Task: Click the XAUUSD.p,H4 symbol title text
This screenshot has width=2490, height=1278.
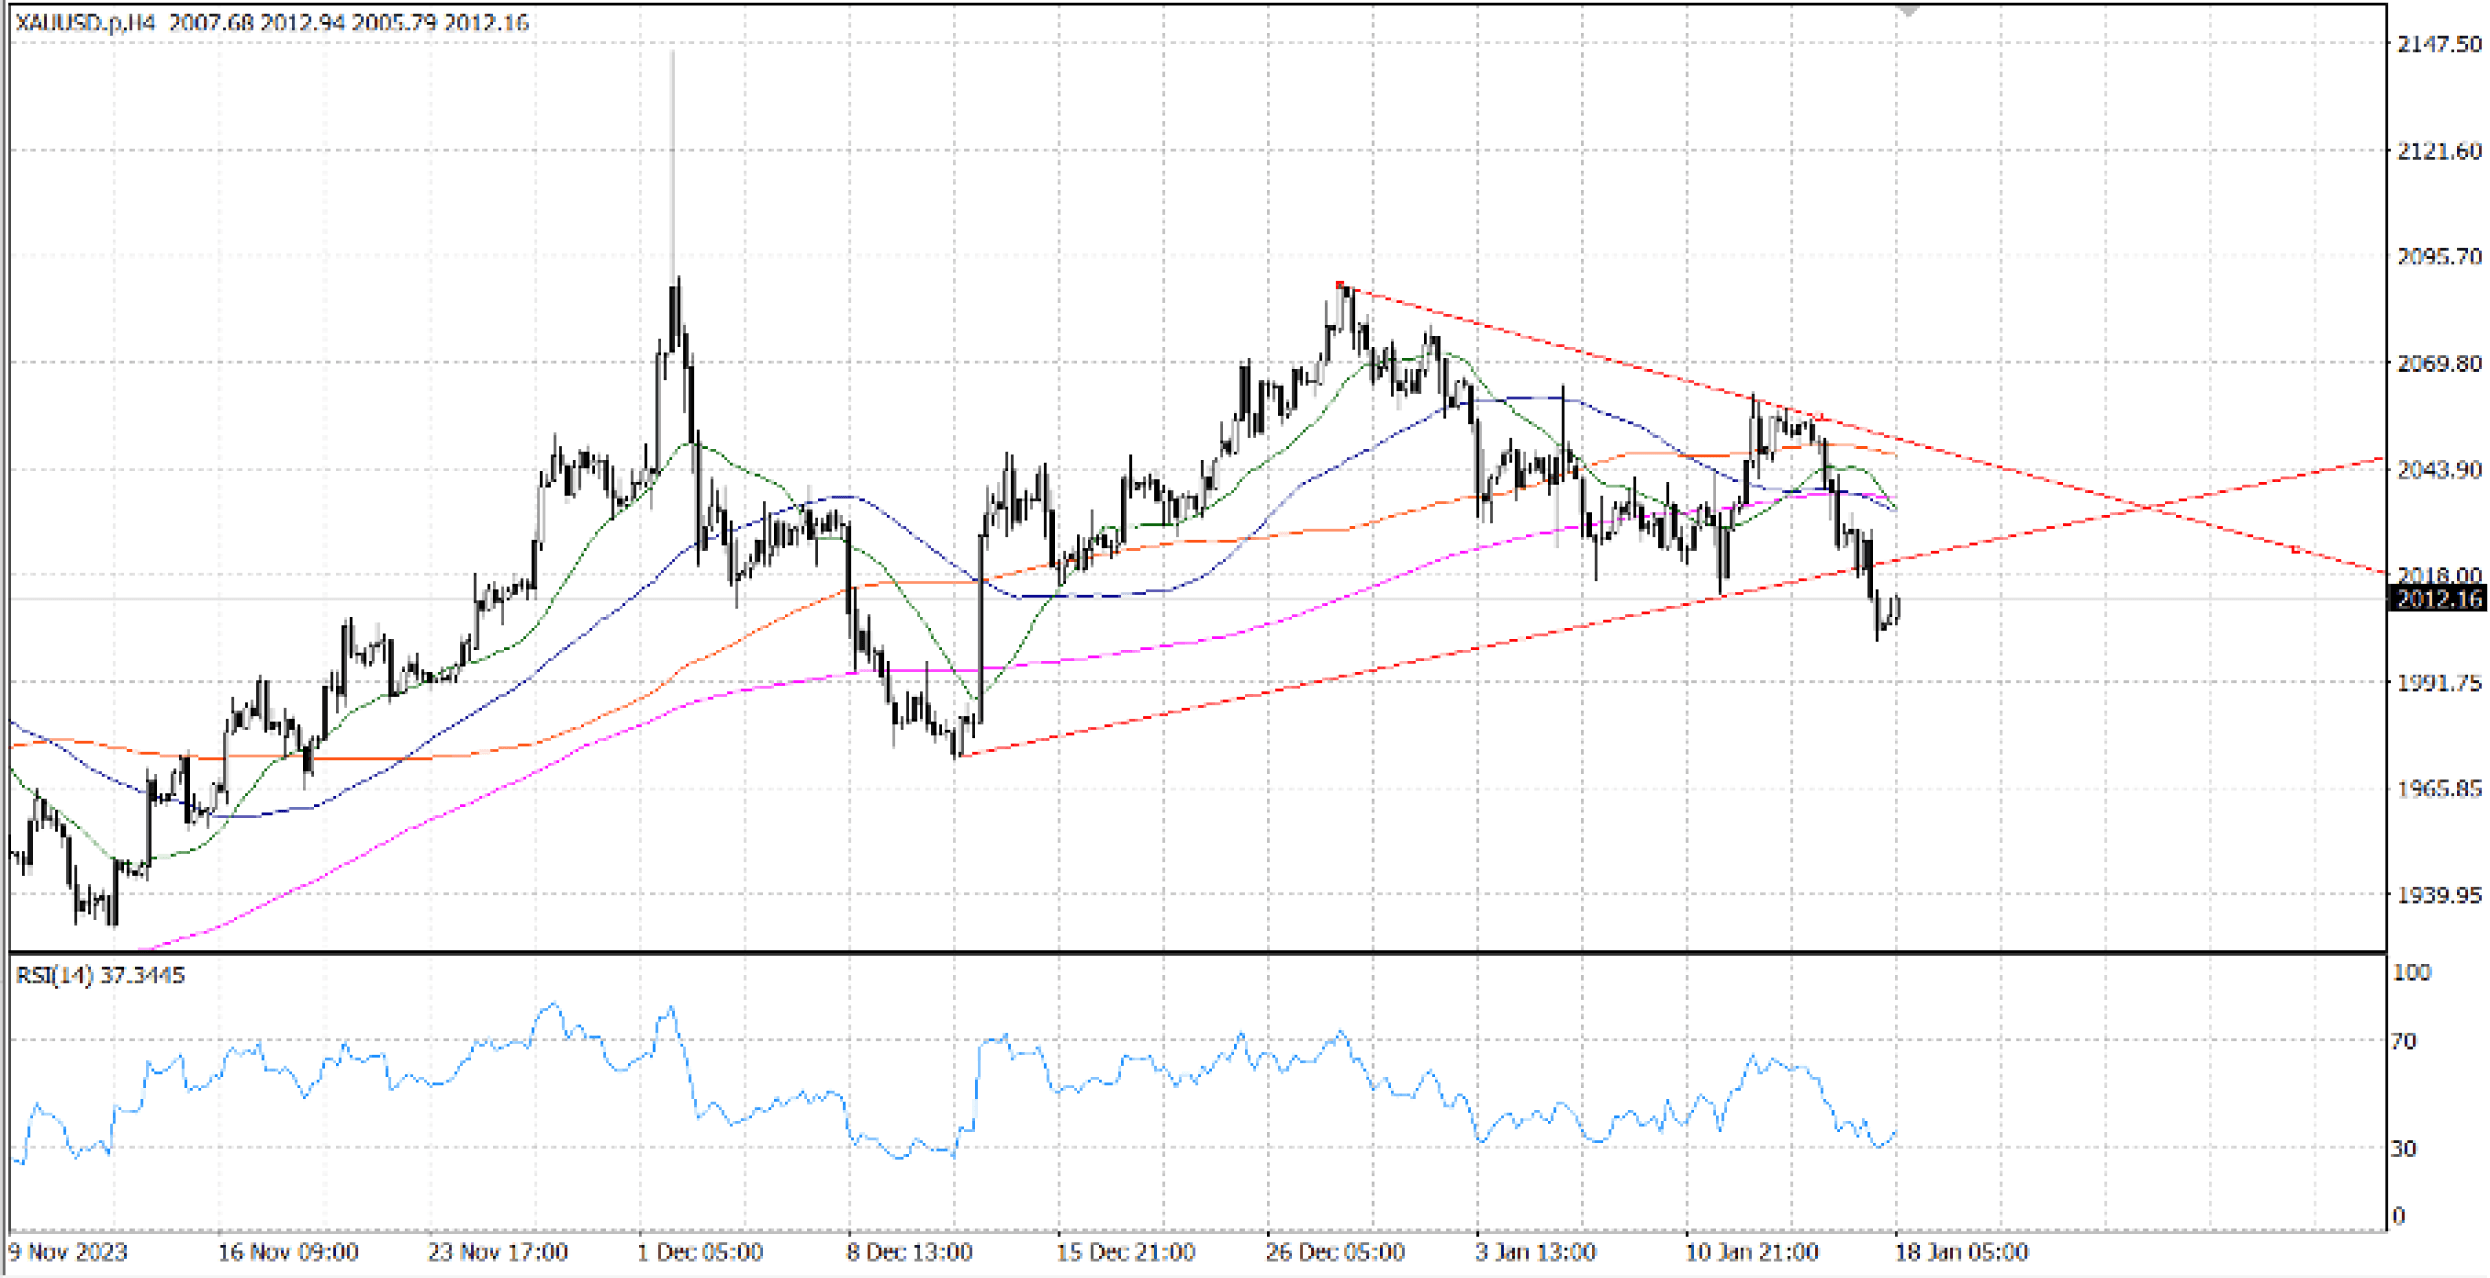Action: 86,22
